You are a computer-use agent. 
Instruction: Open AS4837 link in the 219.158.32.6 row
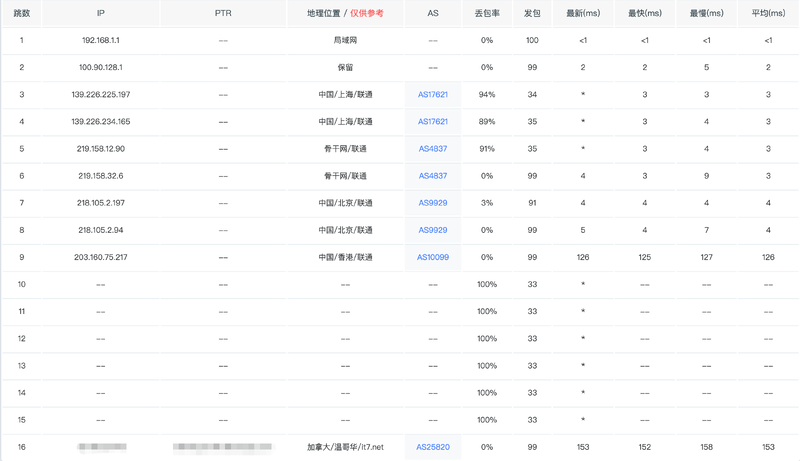(433, 175)
